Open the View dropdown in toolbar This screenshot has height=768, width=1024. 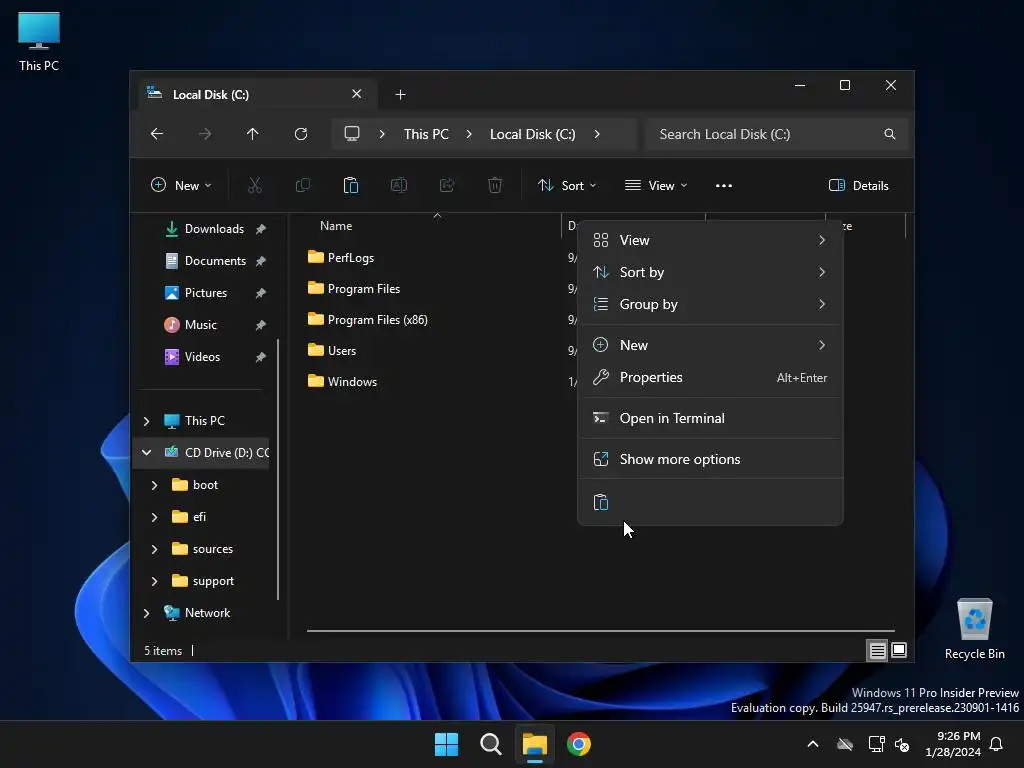coord(656,185)
